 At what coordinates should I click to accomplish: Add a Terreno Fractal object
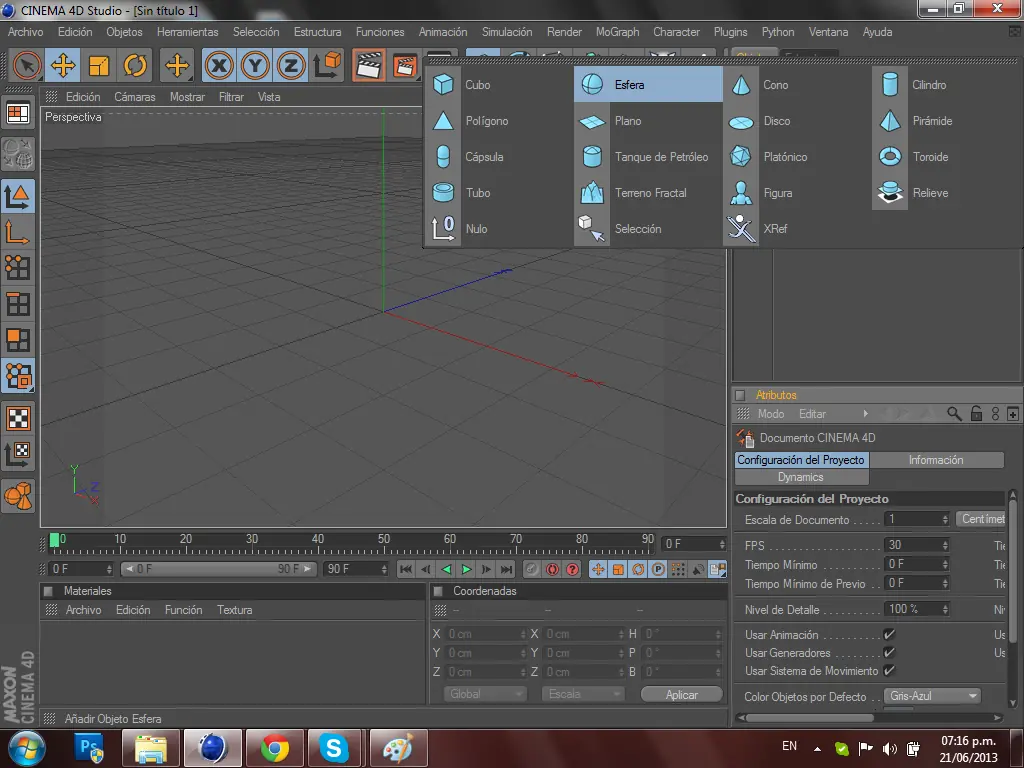click(x=648, y=193)
